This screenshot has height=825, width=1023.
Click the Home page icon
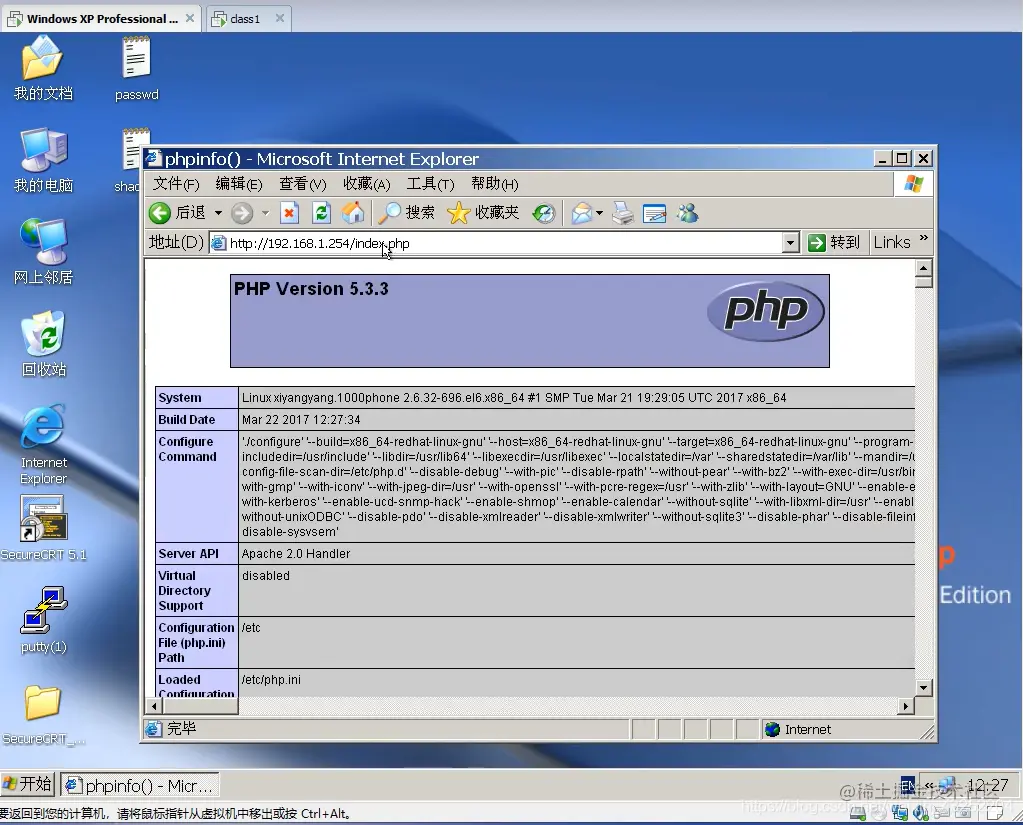pyautogui.click(x=353, y=213)
